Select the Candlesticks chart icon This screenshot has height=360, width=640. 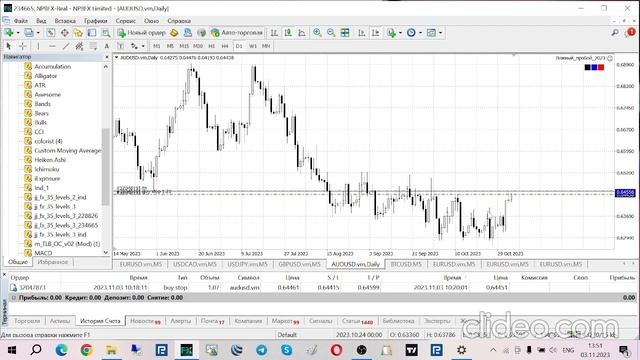(x=288, y=33)
